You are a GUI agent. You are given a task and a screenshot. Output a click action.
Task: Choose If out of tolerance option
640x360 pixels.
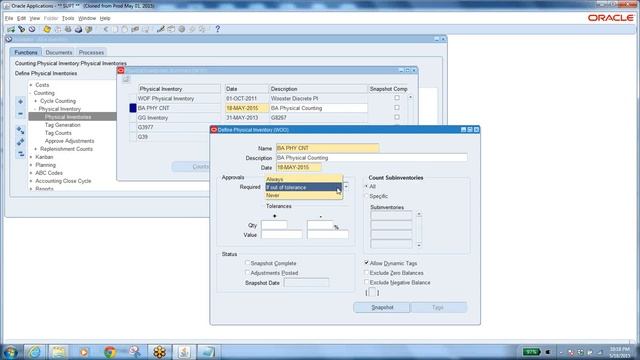(x=304, y=187)
